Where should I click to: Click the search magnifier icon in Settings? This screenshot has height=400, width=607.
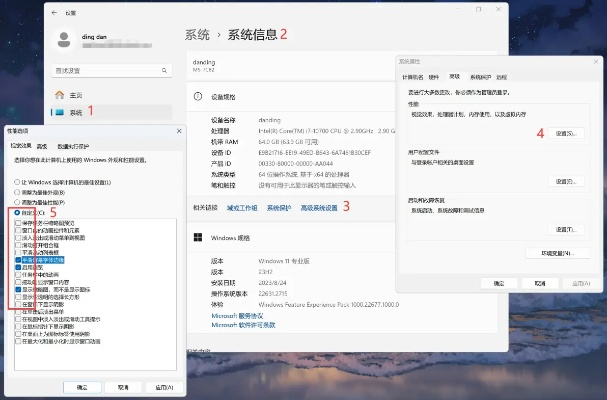tap(164, 71)
